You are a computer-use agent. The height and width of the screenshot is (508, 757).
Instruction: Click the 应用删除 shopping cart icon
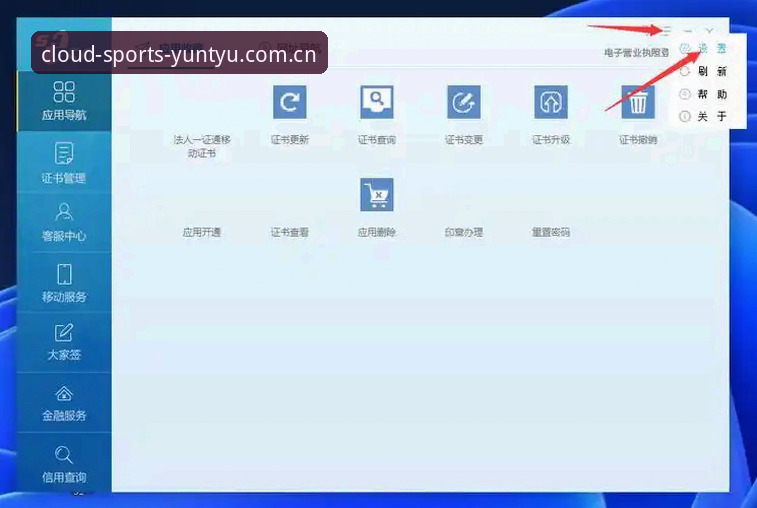(x=377, y=195)
